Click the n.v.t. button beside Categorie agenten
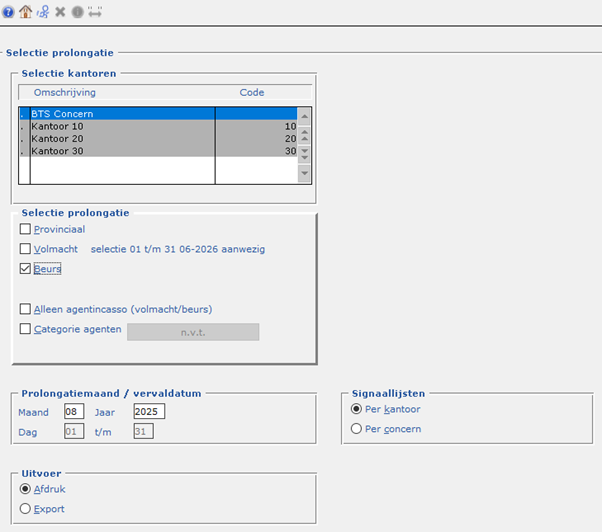This screenshot has width=602, height=532. pos(192,332)
